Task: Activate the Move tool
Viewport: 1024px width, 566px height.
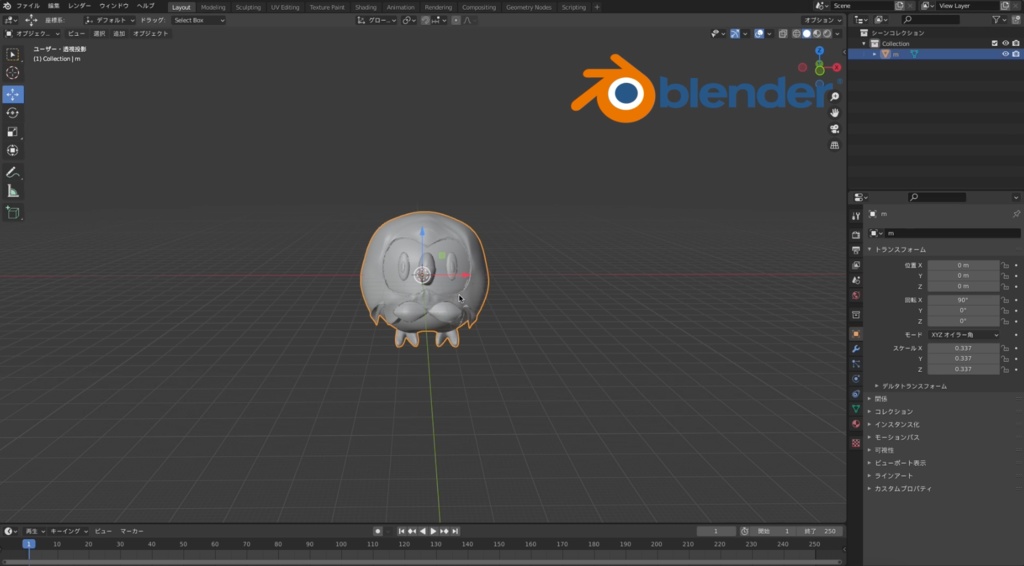Action: click(x=12, y=94)
